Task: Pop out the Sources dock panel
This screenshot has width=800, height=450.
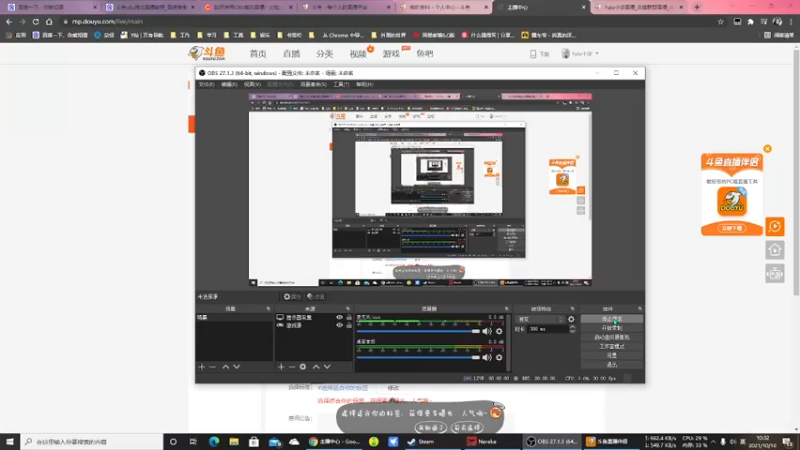Action: tap(348, 309)
